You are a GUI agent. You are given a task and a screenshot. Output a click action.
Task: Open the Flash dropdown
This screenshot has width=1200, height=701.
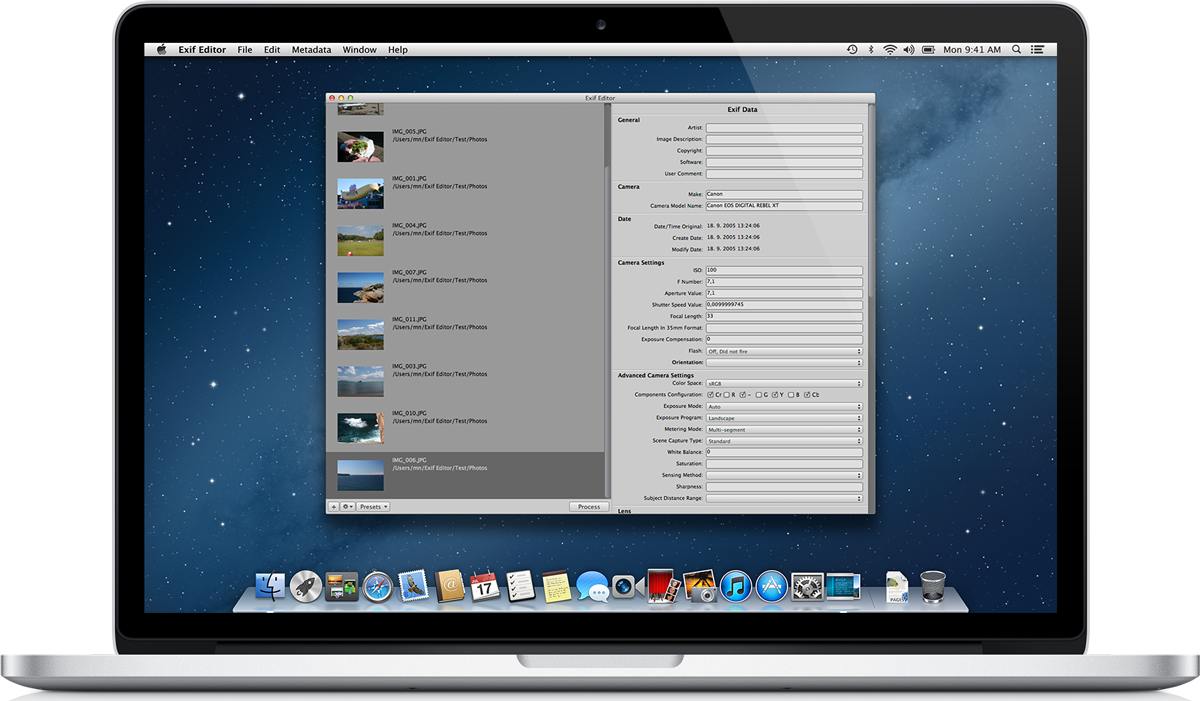tap(784, 351)
